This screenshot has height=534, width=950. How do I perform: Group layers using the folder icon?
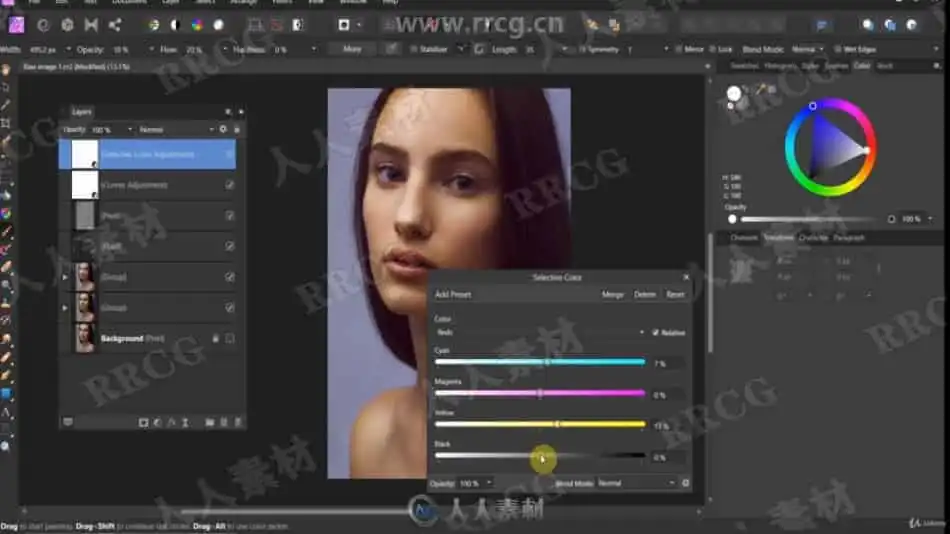[210, 422]
